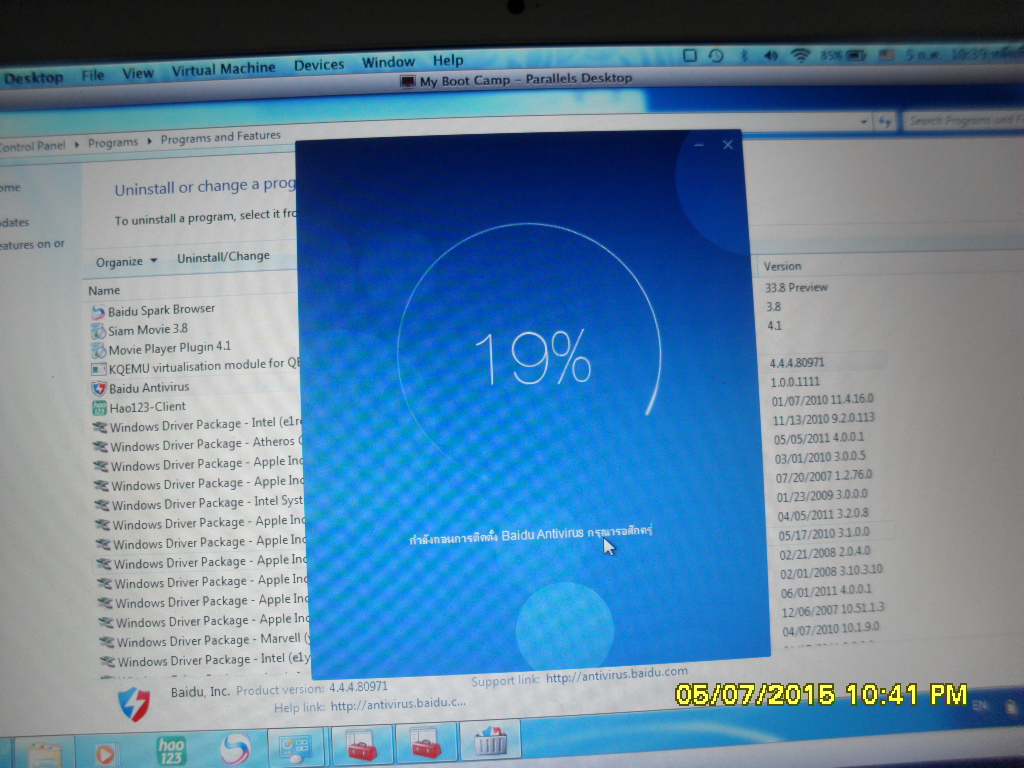This screenshot has height=768, width=1024.
Task: Click the 33.8 Preview version cell
Action: (x=796, y=287)
